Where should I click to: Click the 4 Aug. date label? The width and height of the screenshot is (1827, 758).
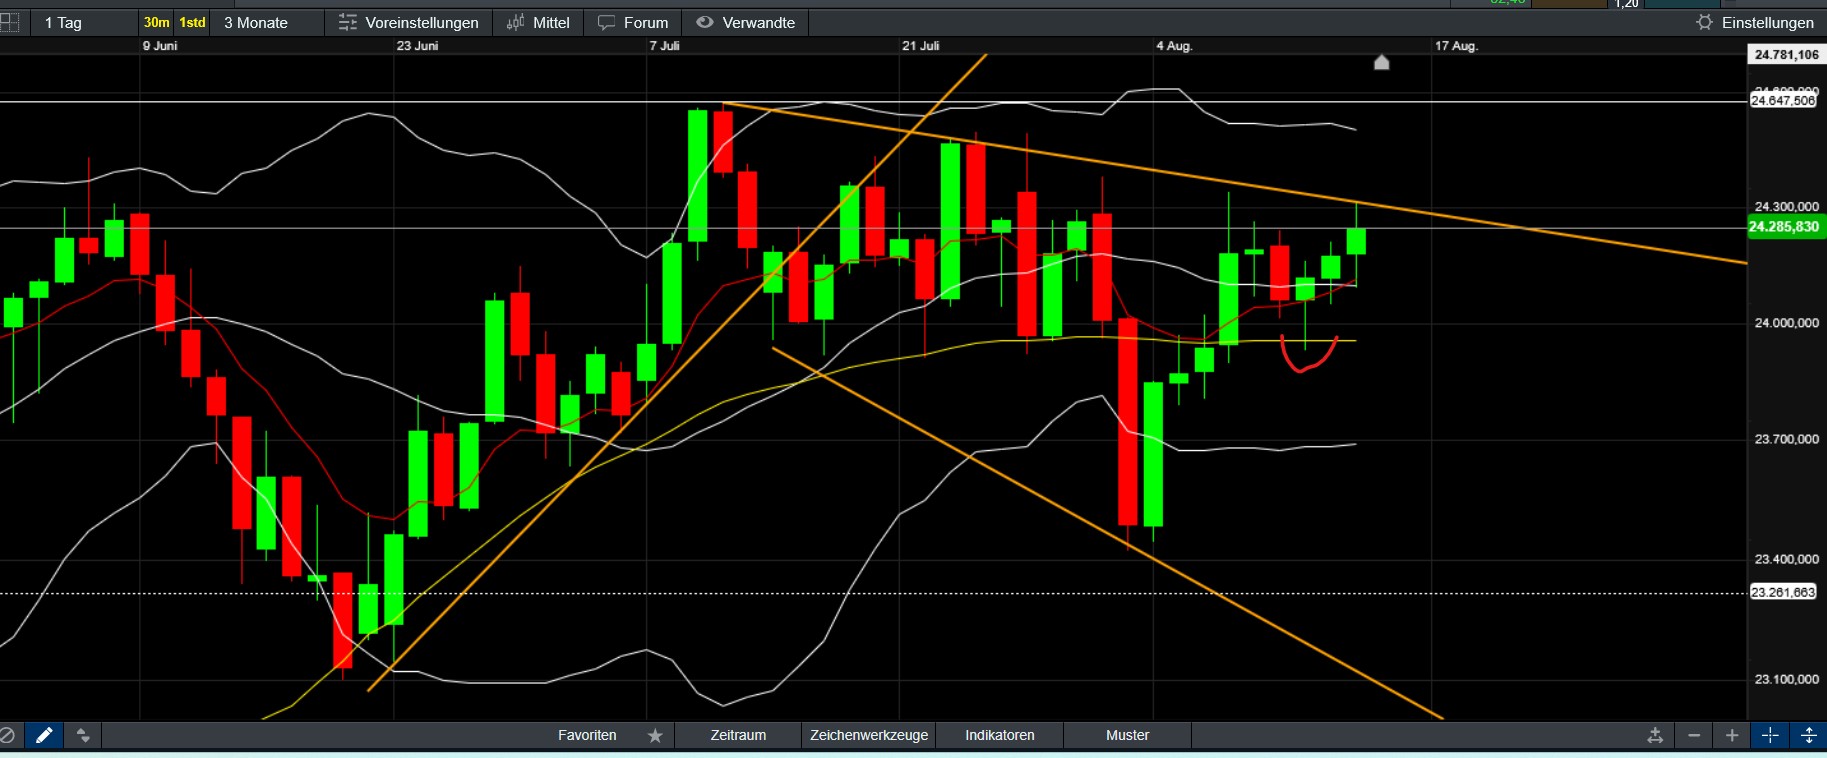click(1174, 46)
